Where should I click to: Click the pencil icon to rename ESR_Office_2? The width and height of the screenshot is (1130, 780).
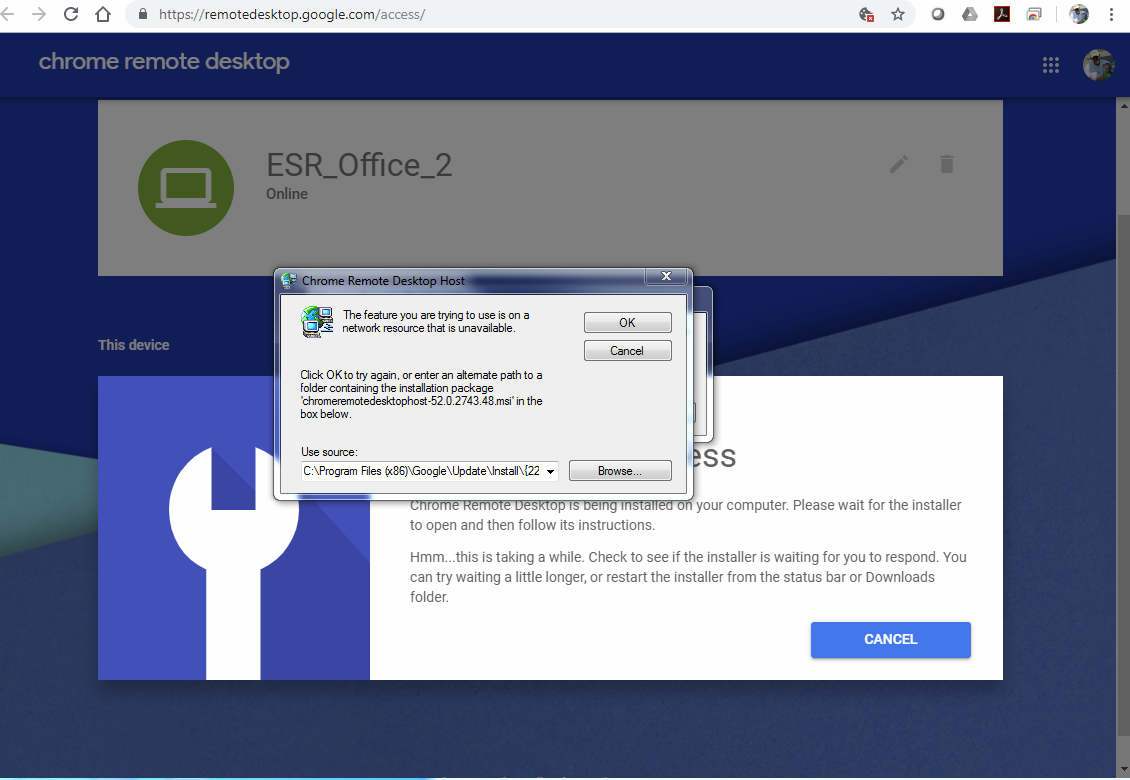click(x=898, y=164)
